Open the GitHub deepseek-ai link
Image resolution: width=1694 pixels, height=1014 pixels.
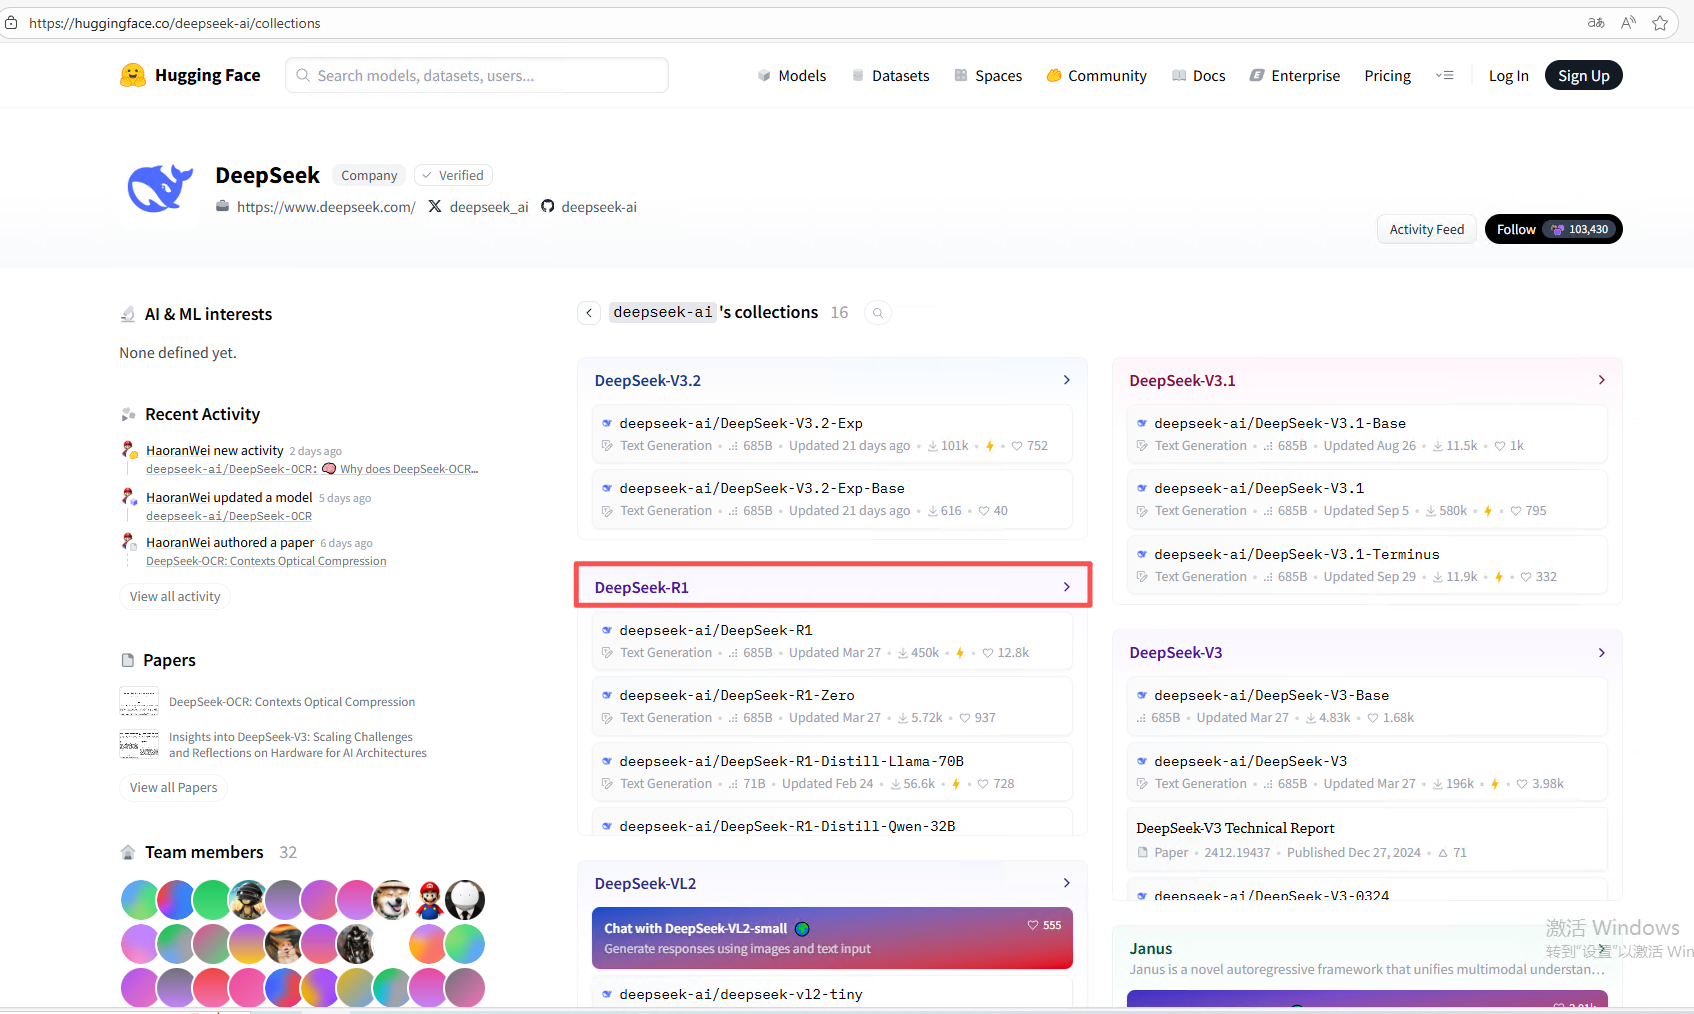[589, 207]
